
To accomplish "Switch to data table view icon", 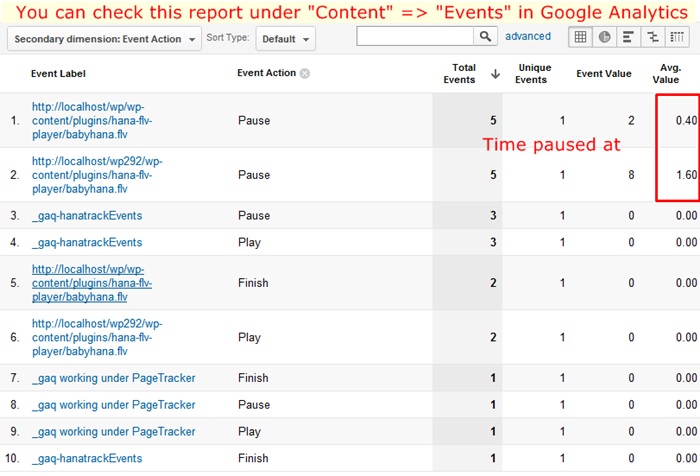I will click(x=580, y=37).
